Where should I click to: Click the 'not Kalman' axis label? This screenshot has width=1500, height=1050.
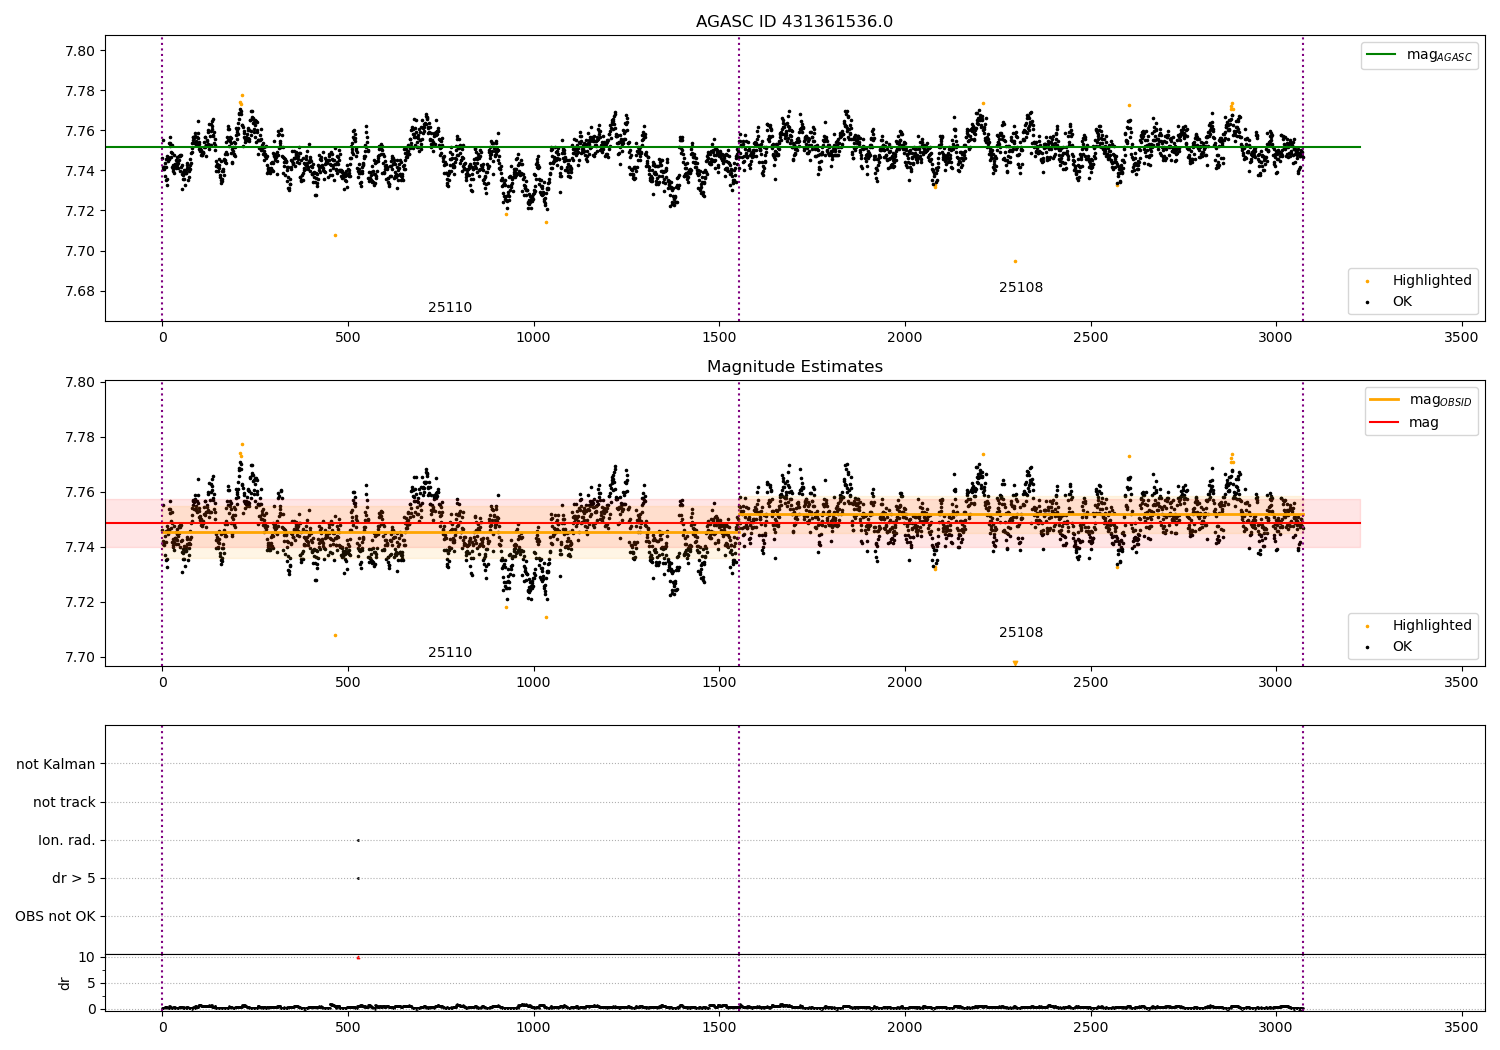(x=56, y=765)
